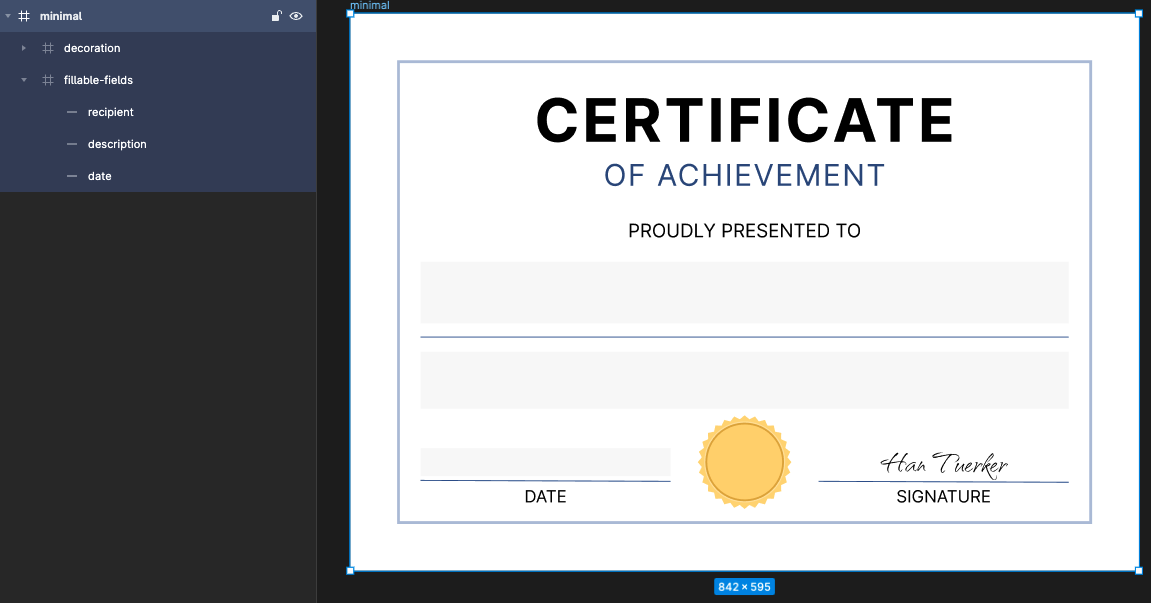This screenshot has height=603, width=1151.
Task: Collapse the fillable-fields layer group
Action: click(24, 80)
